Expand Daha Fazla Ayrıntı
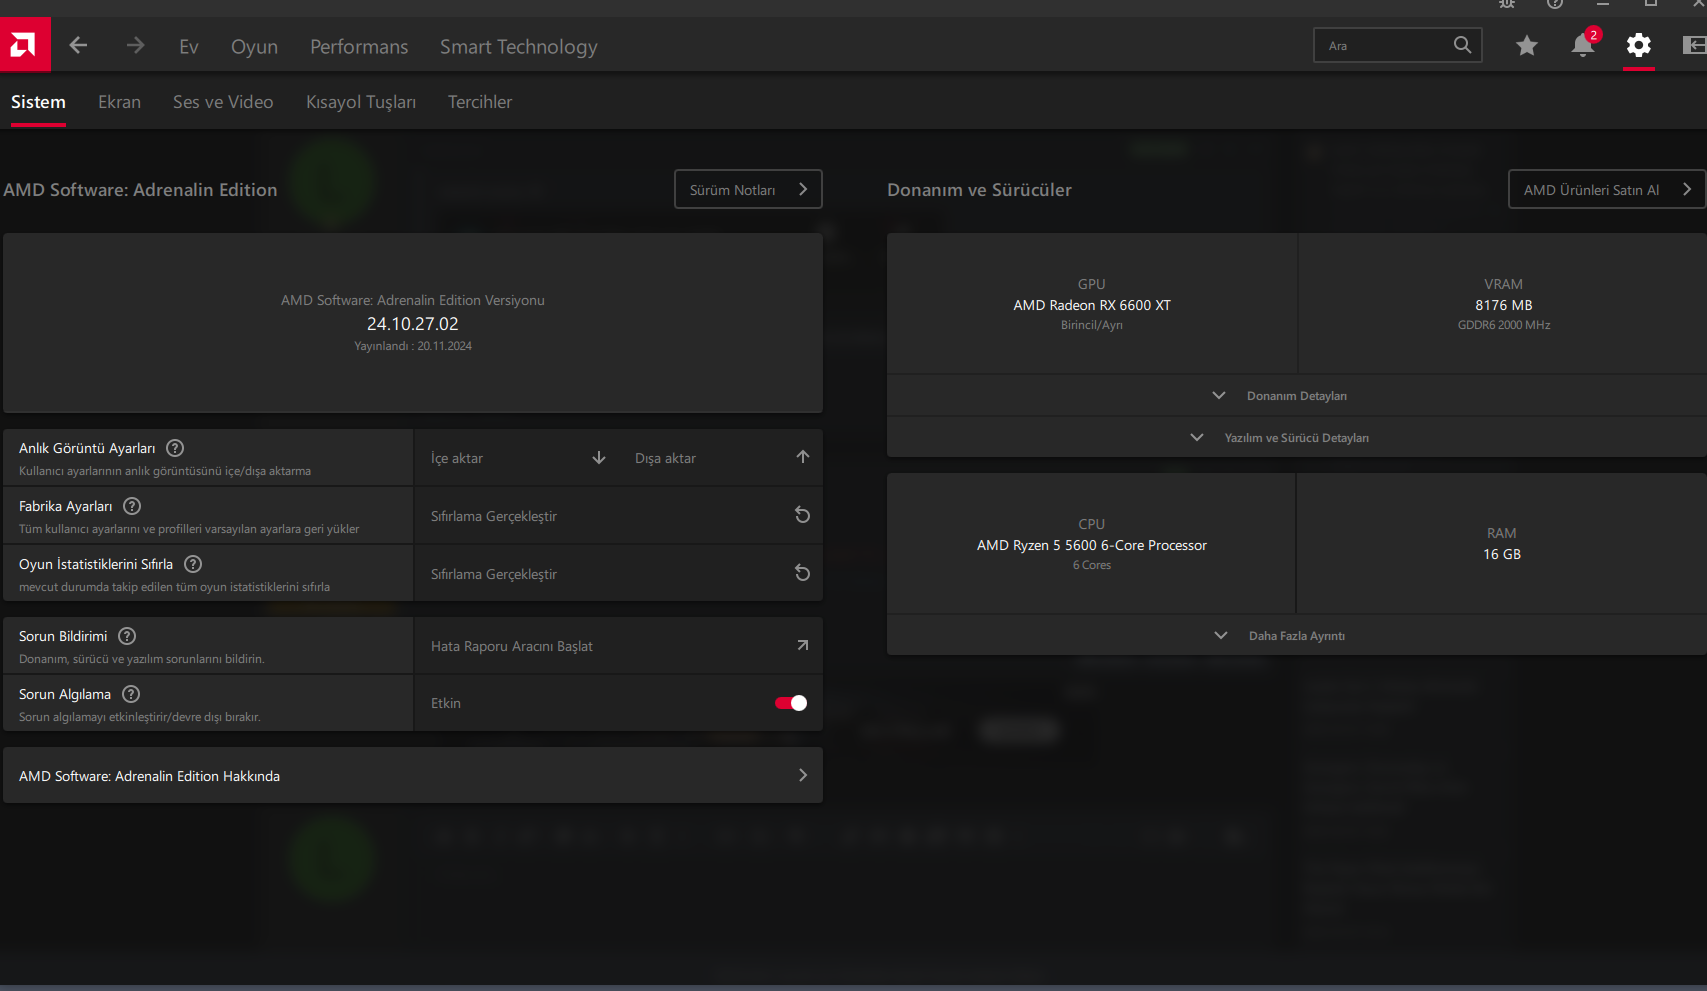Image resolution: width=1707 pixels, height=991 pixels. coord(1297,636)
